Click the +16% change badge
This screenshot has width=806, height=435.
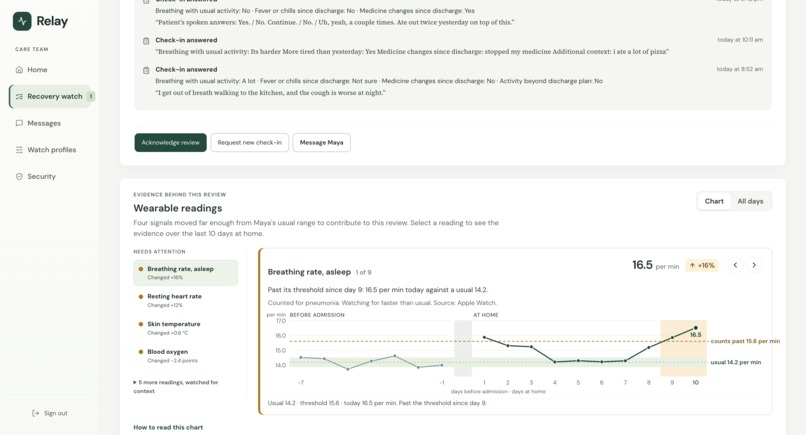pyautogui.click(x=702, y=265)
